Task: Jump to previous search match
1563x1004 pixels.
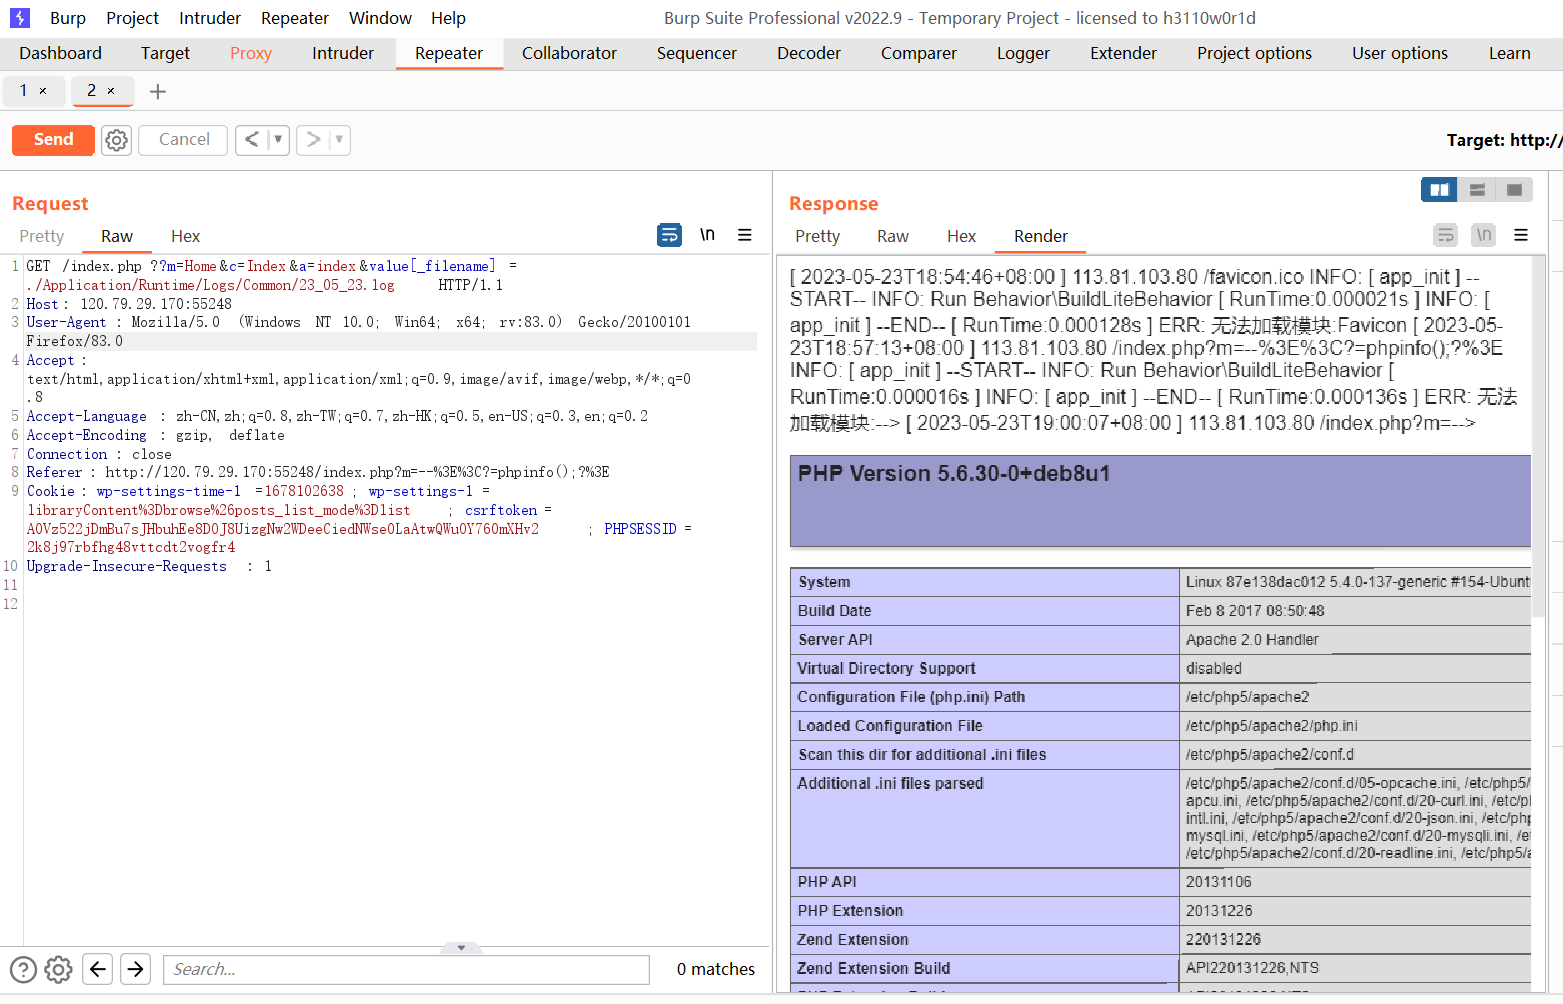Action: pyautogui.click(x=98, y=969)
